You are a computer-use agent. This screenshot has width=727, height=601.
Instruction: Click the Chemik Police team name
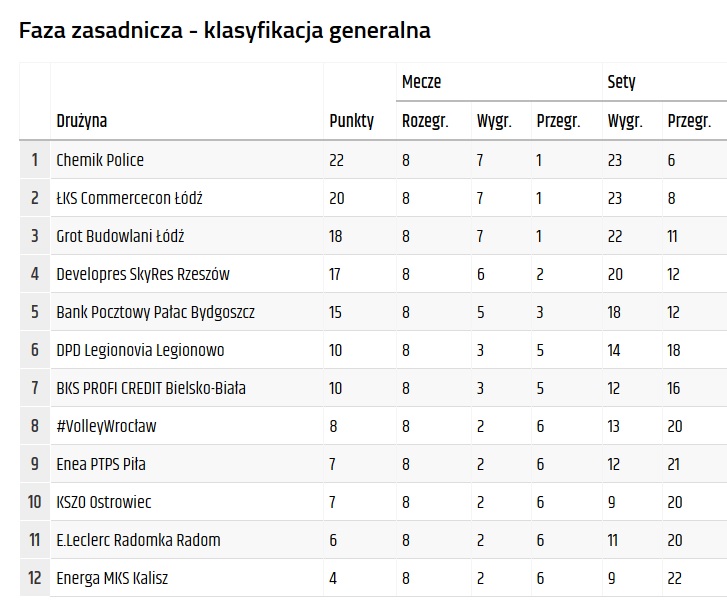(100, 160)
